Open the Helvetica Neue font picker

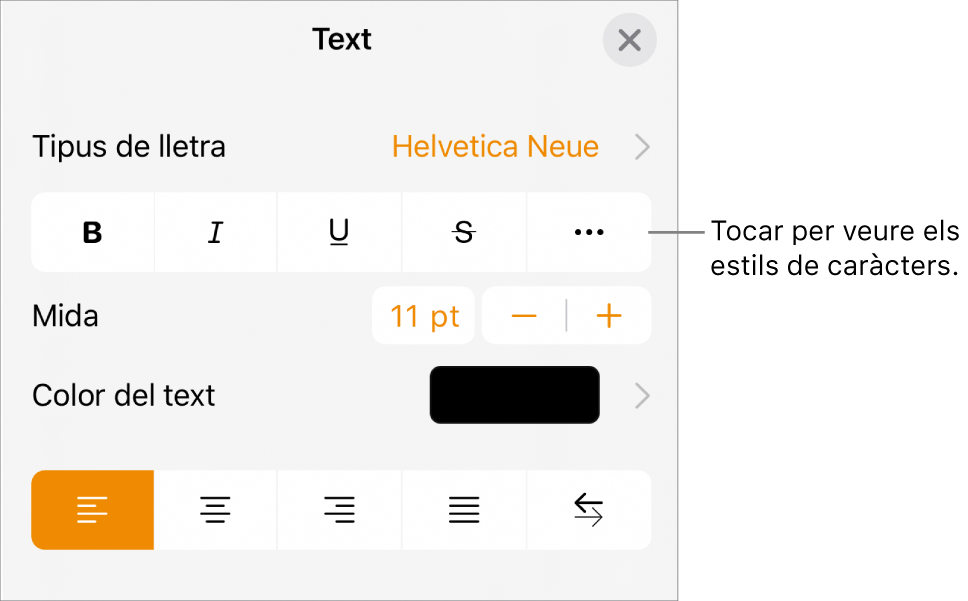495,146
